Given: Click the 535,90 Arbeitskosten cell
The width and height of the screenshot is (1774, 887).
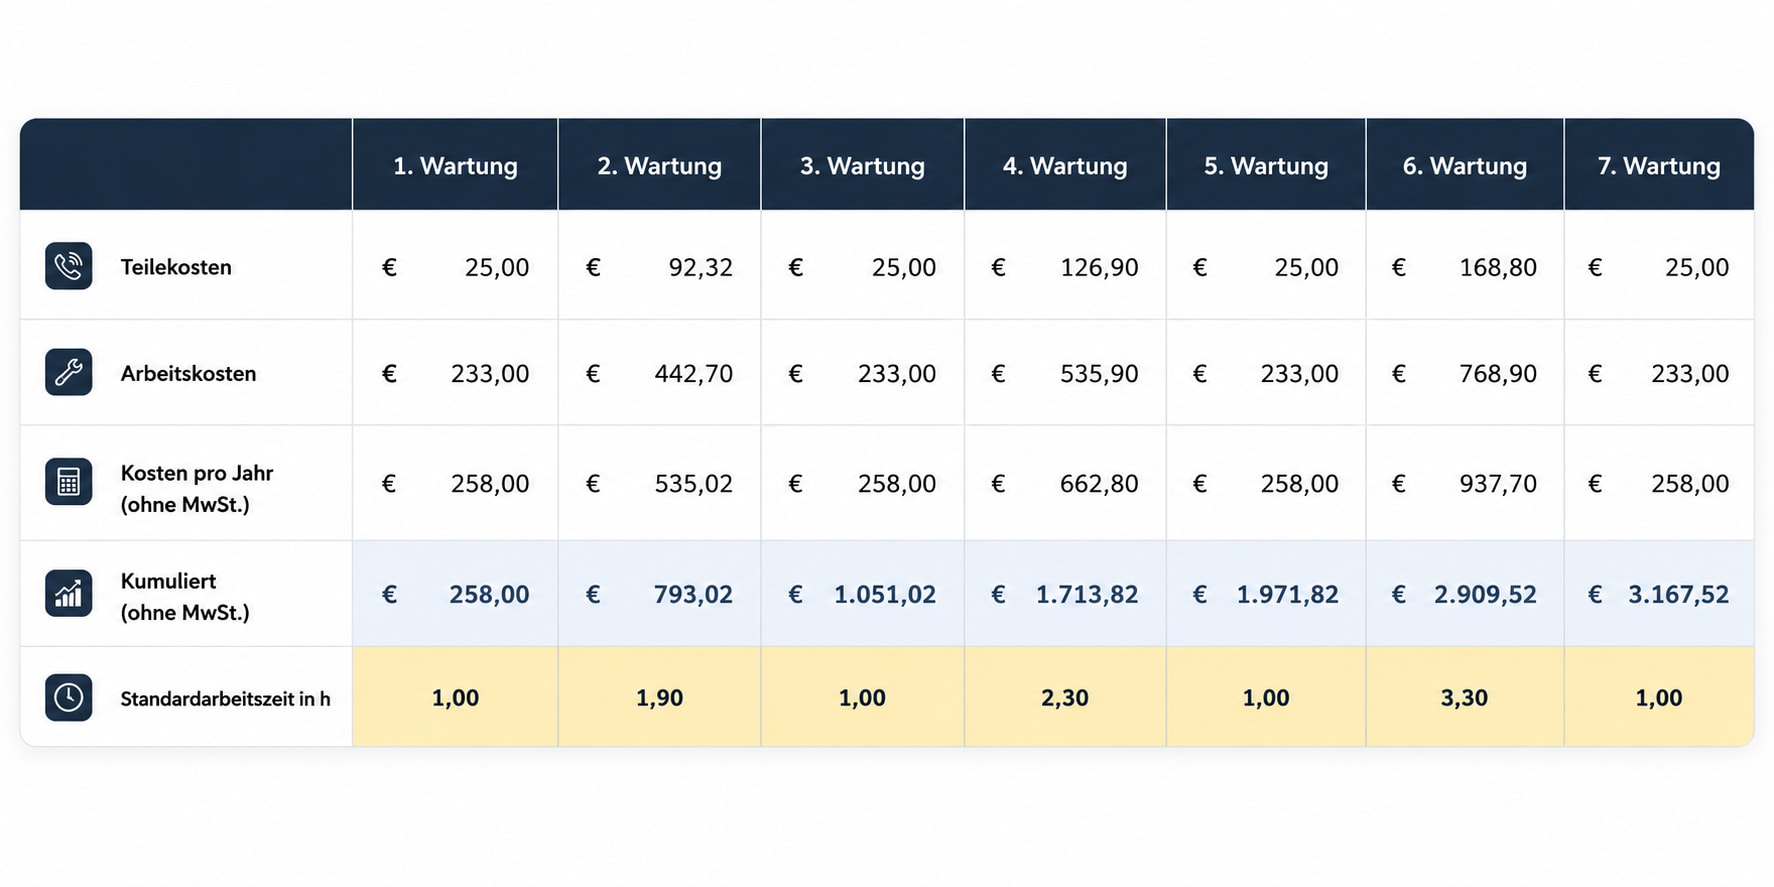Looking at the screenshot, I should click(1065, 373).
